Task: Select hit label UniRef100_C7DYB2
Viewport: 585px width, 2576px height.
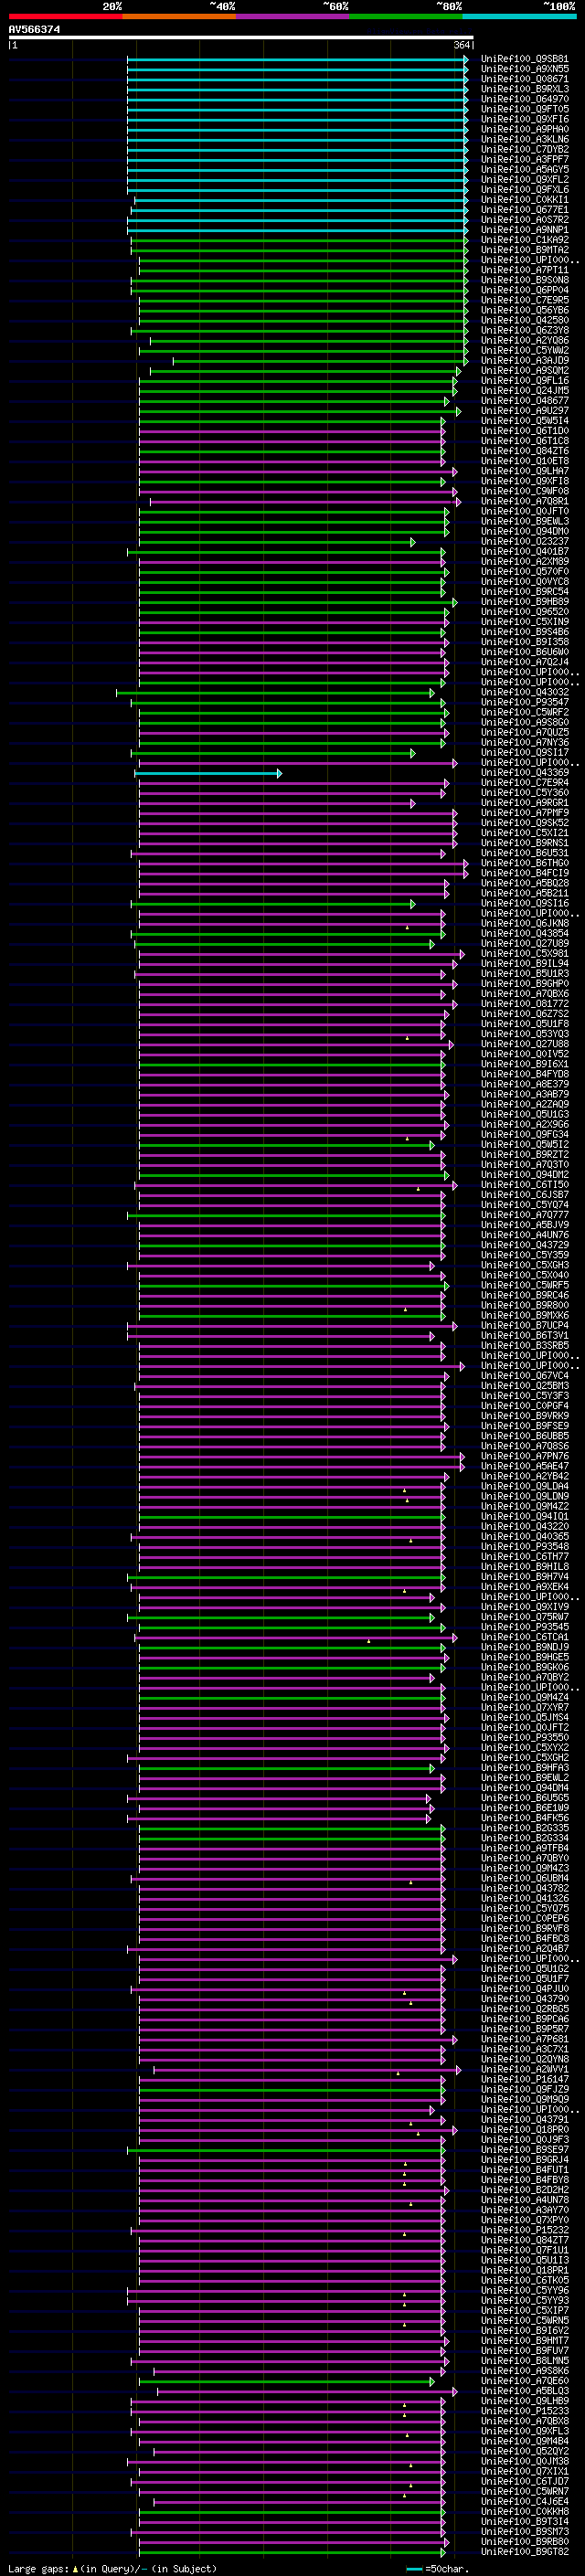Action: 525,150
